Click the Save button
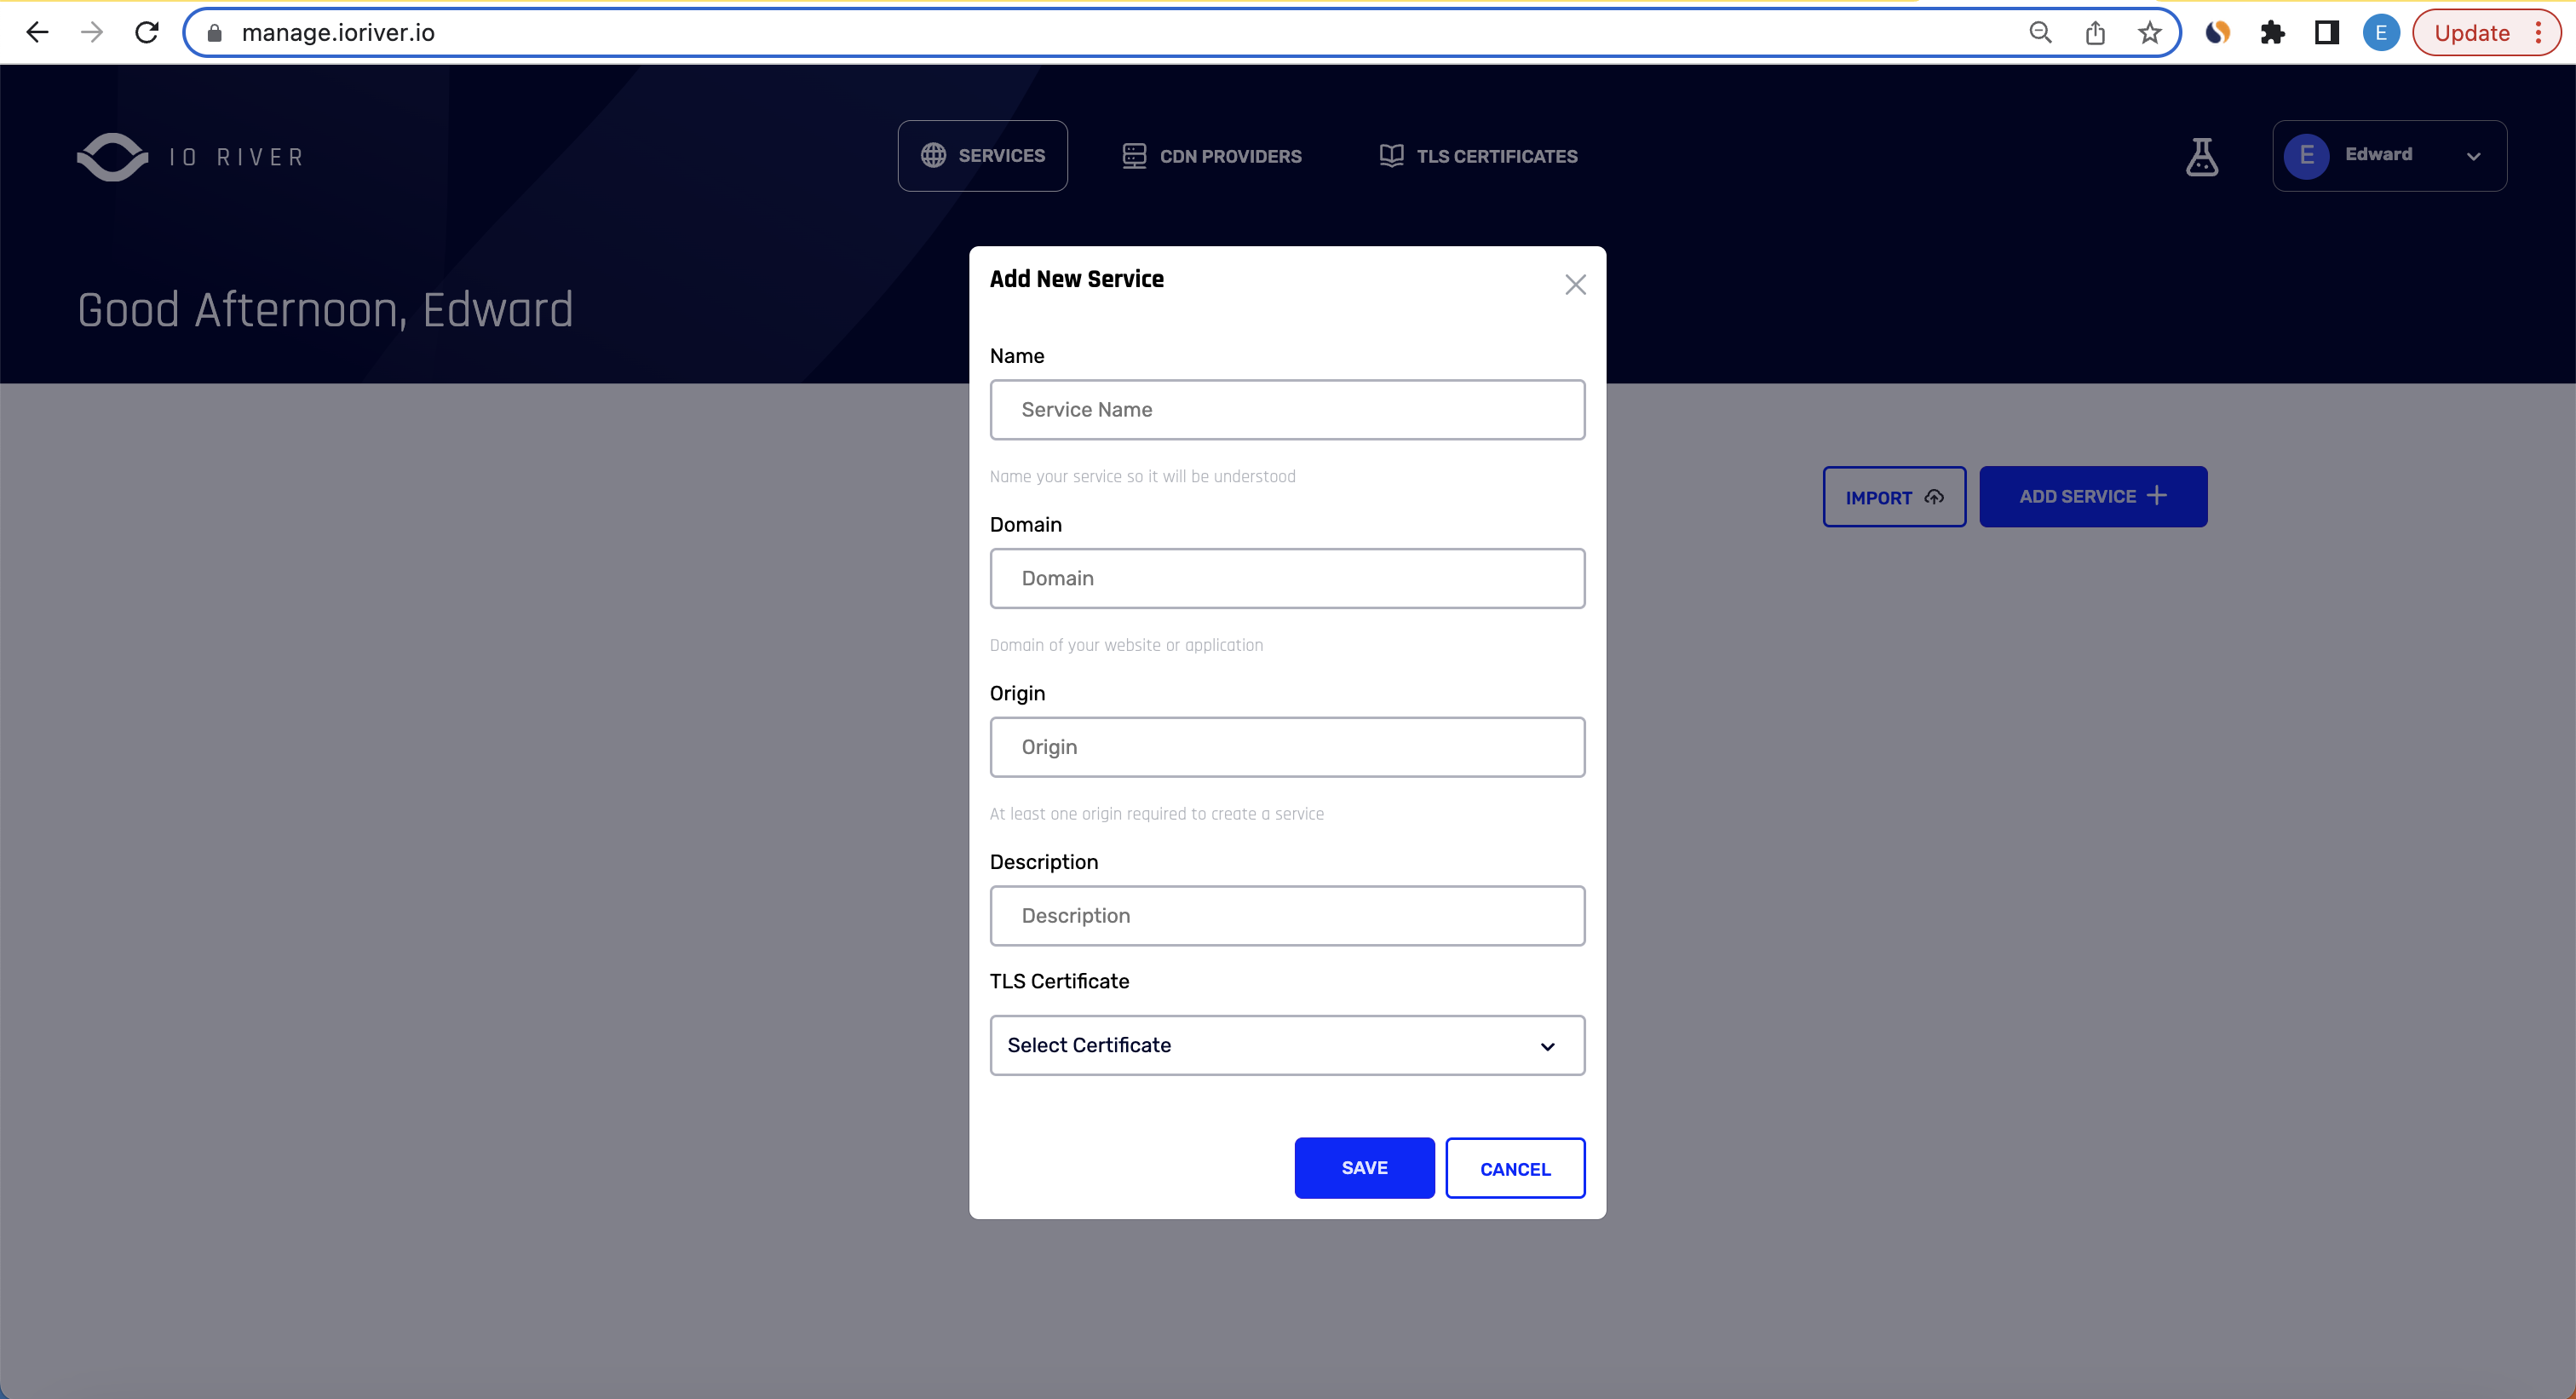 click(1364, 1168)
